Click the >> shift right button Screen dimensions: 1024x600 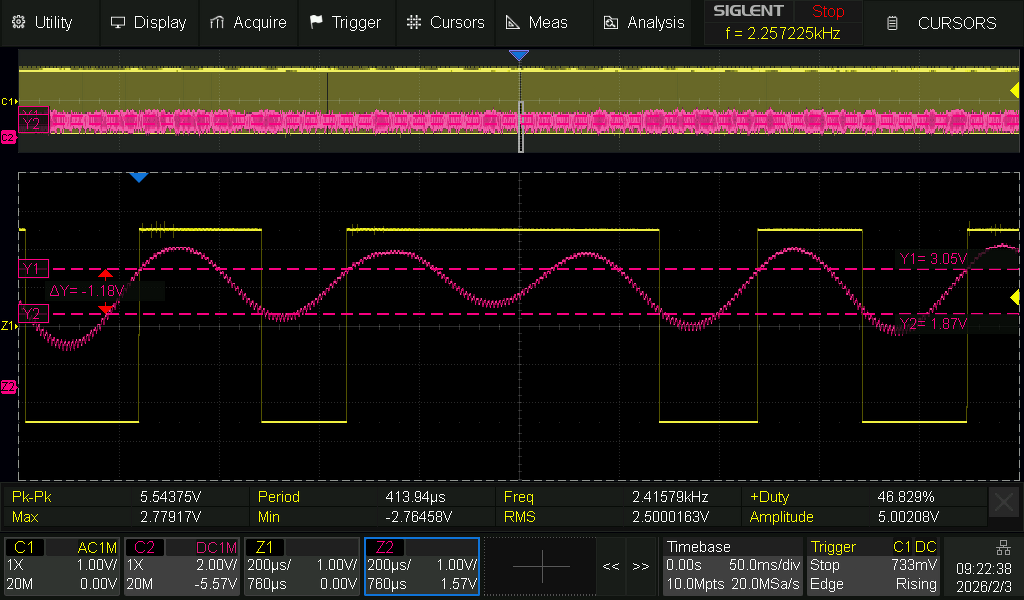tap(641, 566)
